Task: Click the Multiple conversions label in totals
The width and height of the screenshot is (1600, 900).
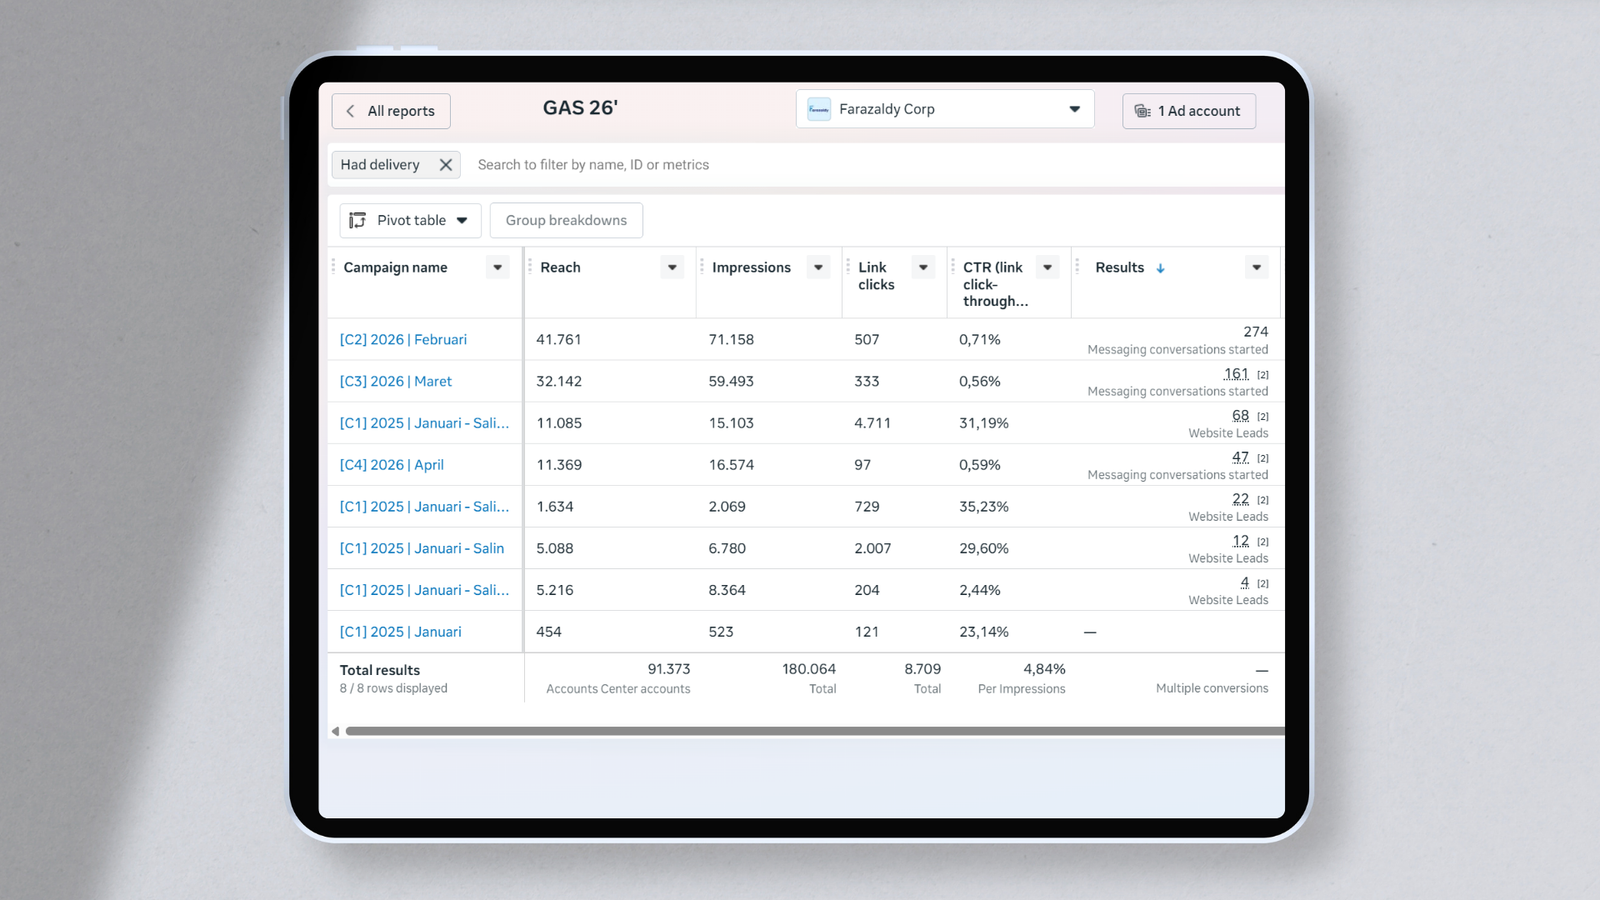Action: 1212,689
